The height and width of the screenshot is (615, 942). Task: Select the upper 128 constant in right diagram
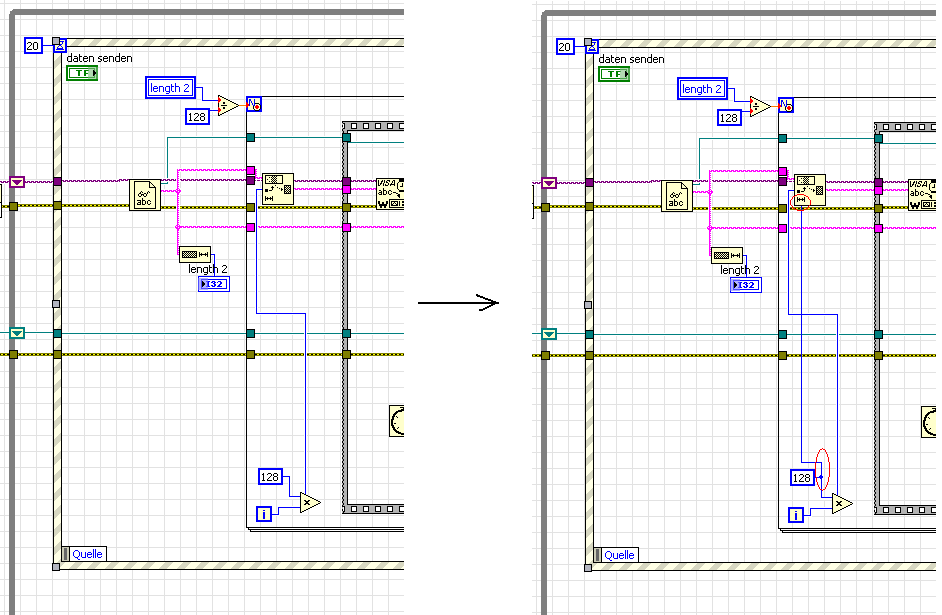click(729, 118)
